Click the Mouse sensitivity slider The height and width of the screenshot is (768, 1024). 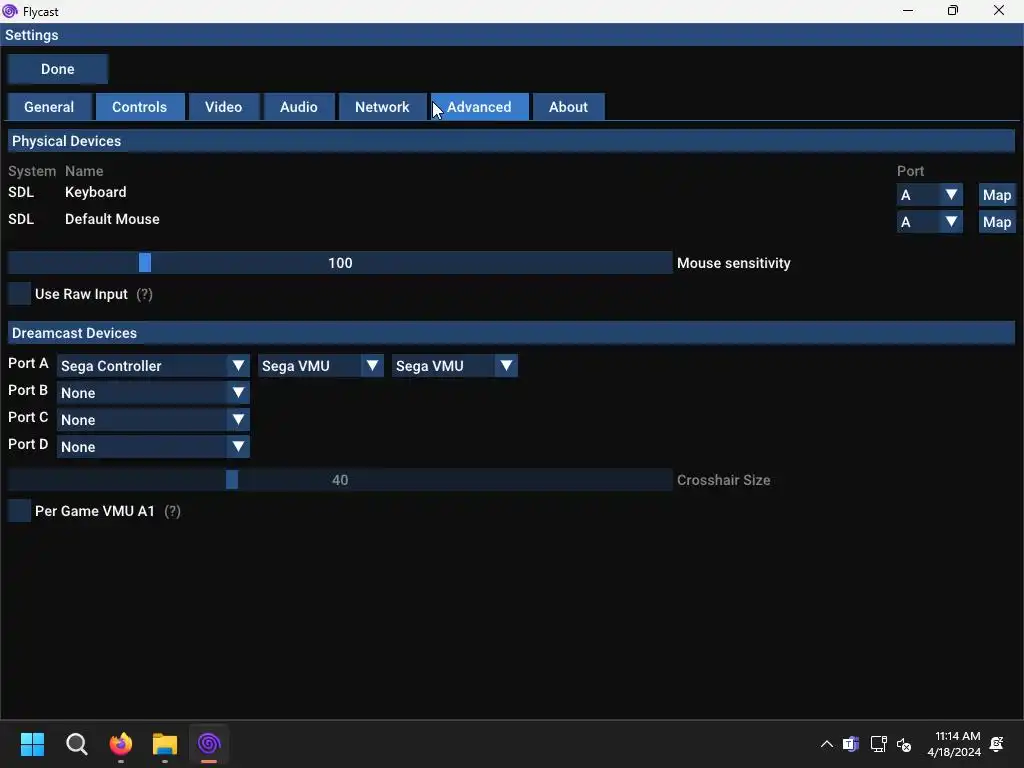click(x=340, y=263)
